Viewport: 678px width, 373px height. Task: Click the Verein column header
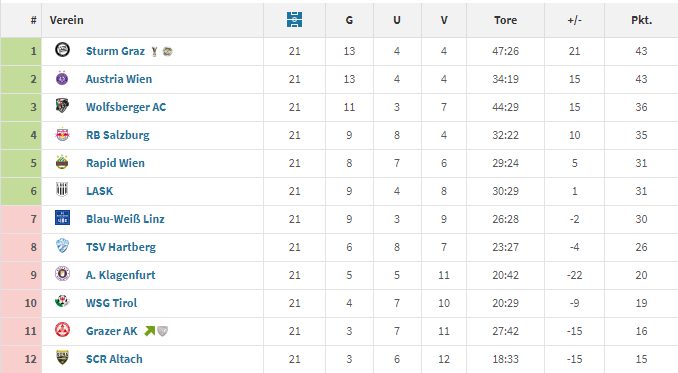point(67,20)
